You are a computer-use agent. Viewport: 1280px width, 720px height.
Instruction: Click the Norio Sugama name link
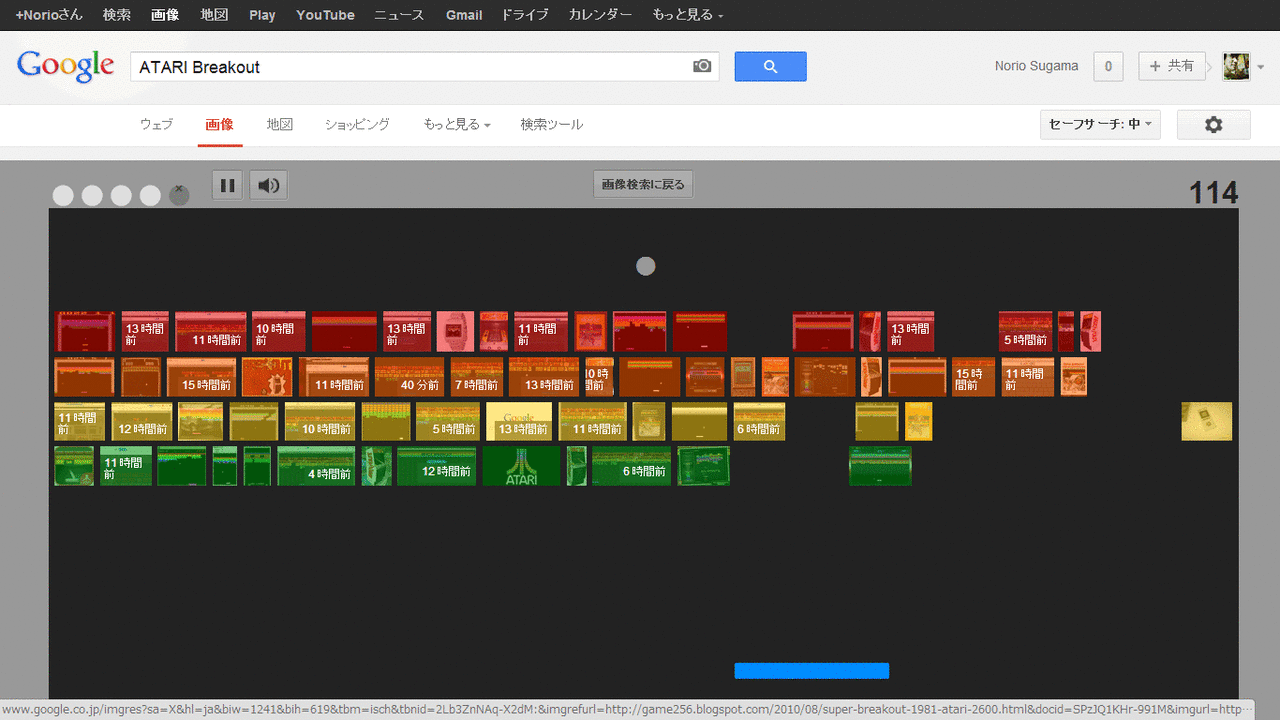point(1036,66)
